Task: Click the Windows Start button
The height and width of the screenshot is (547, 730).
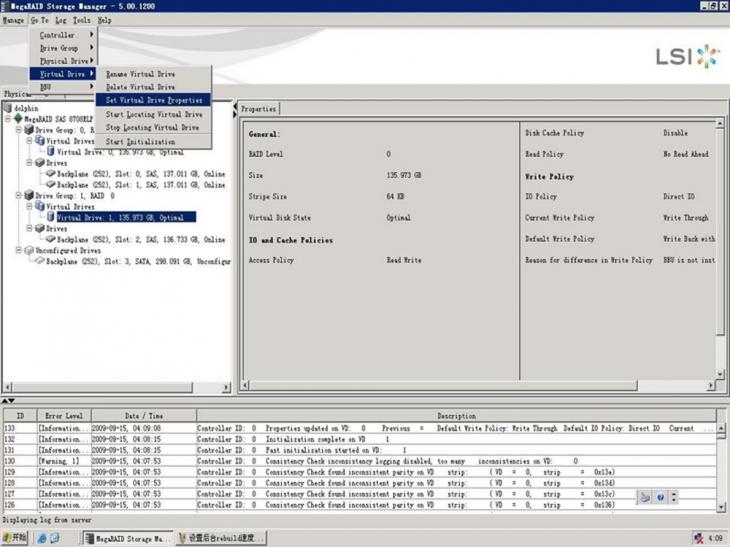Action: 15,538
